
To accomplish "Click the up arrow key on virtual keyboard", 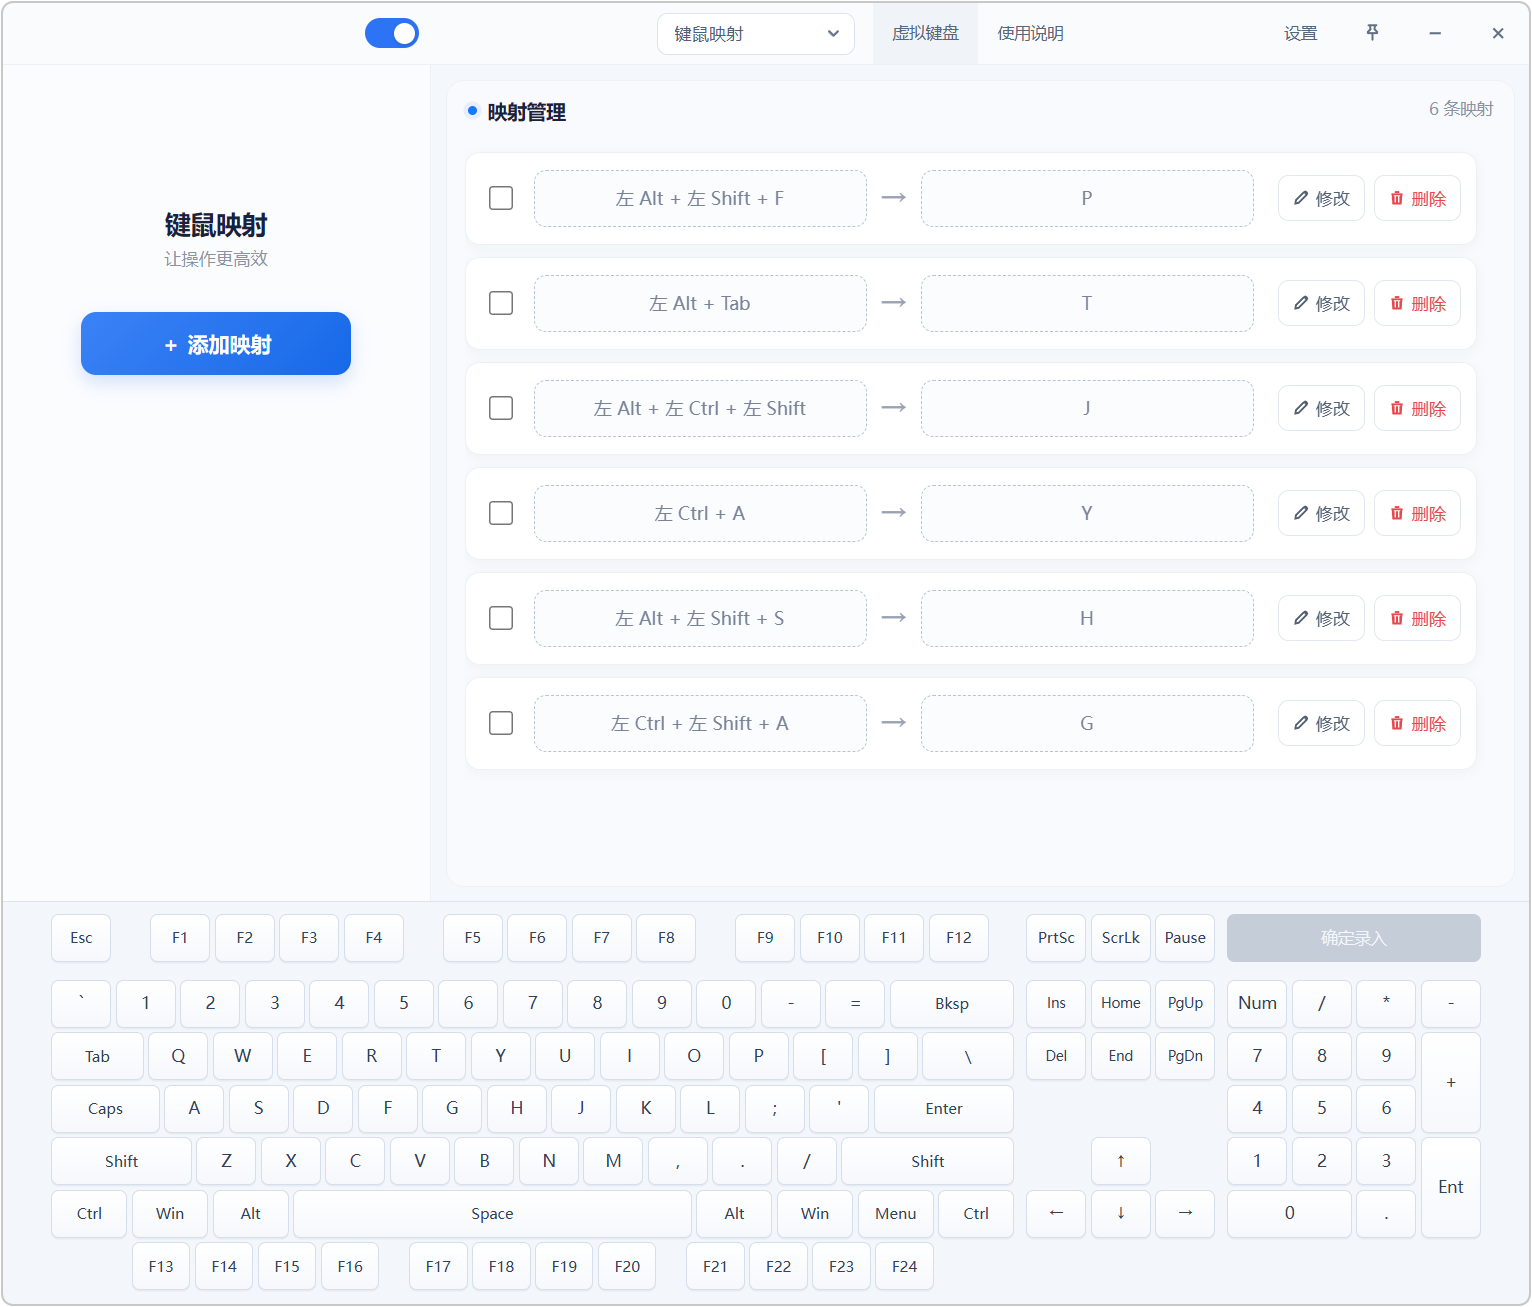I will (x=1121, y=1161).
